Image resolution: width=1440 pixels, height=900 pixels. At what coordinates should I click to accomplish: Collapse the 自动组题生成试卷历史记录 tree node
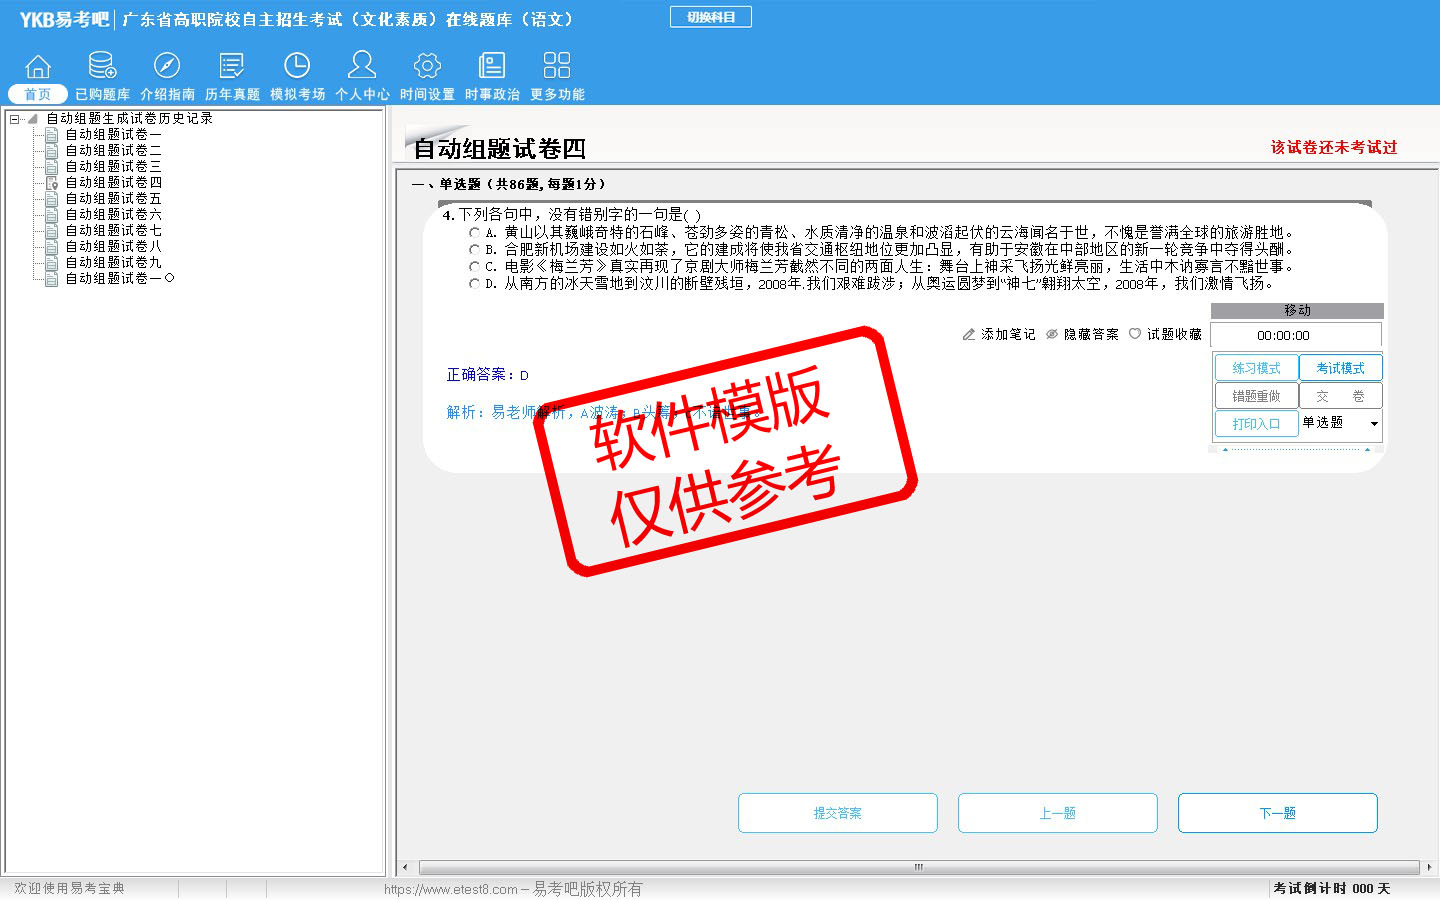[x=15, y=119]
